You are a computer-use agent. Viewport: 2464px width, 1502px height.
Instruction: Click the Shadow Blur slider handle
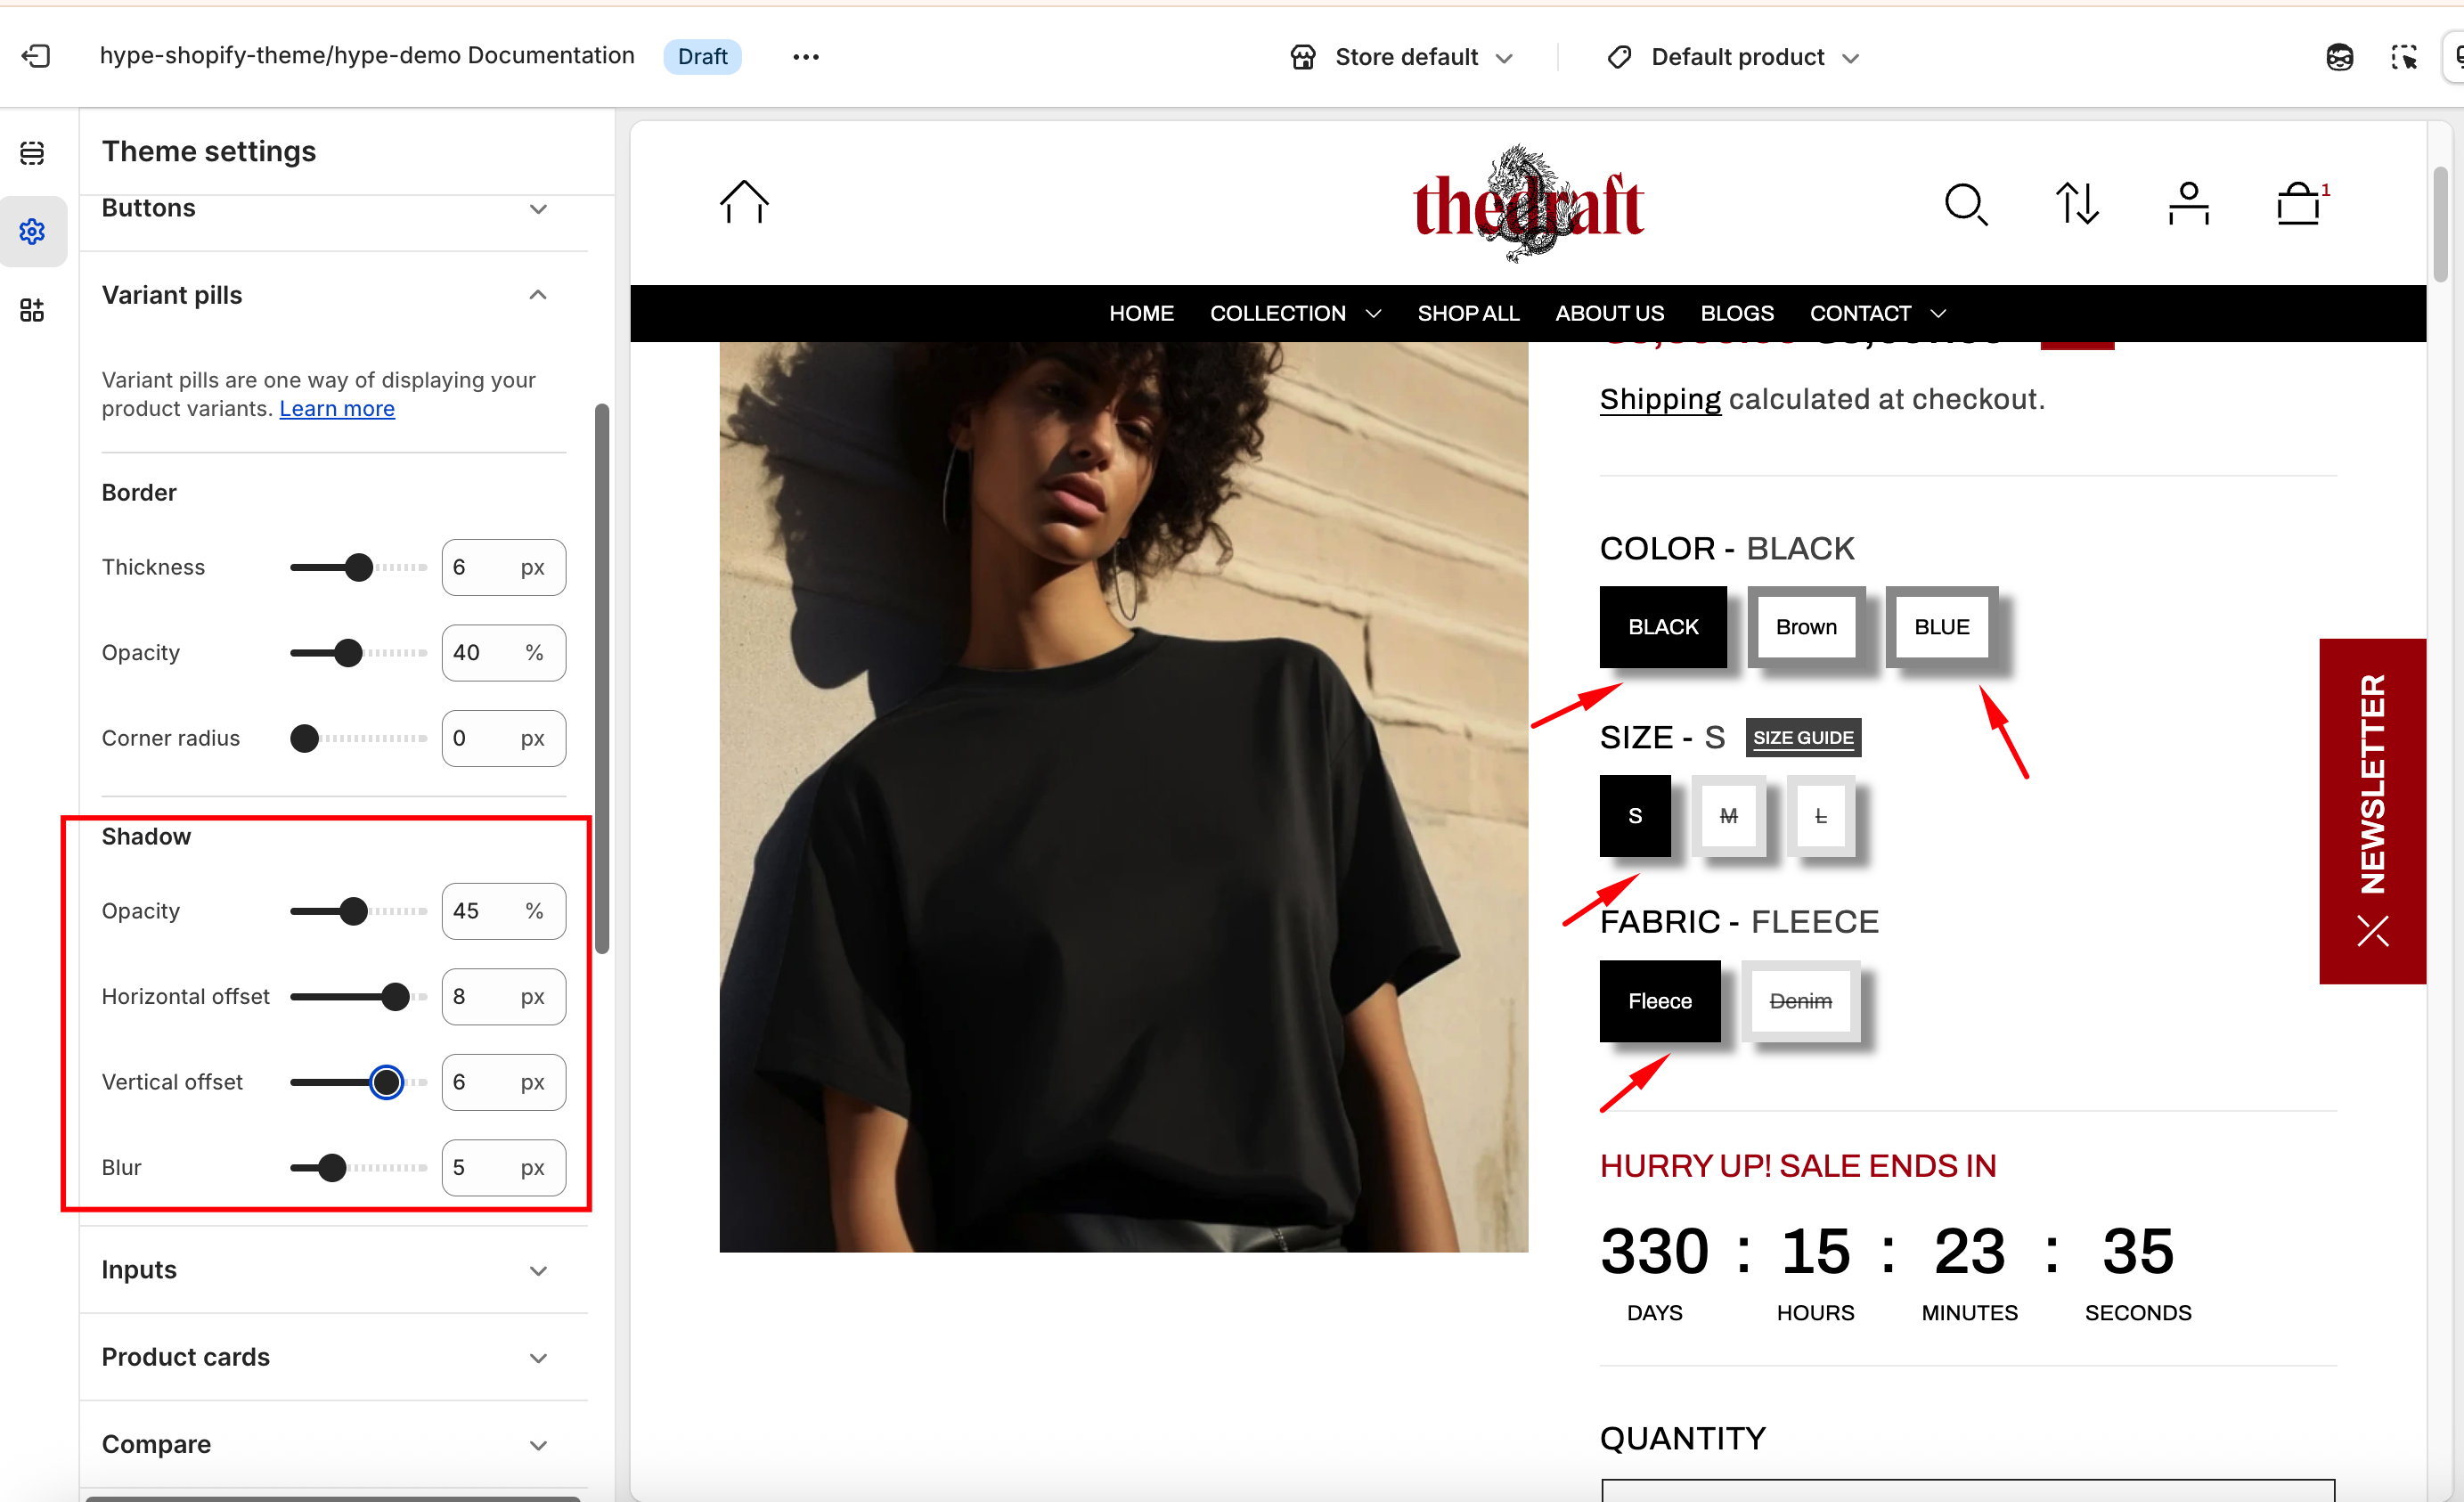point(332,1167)
